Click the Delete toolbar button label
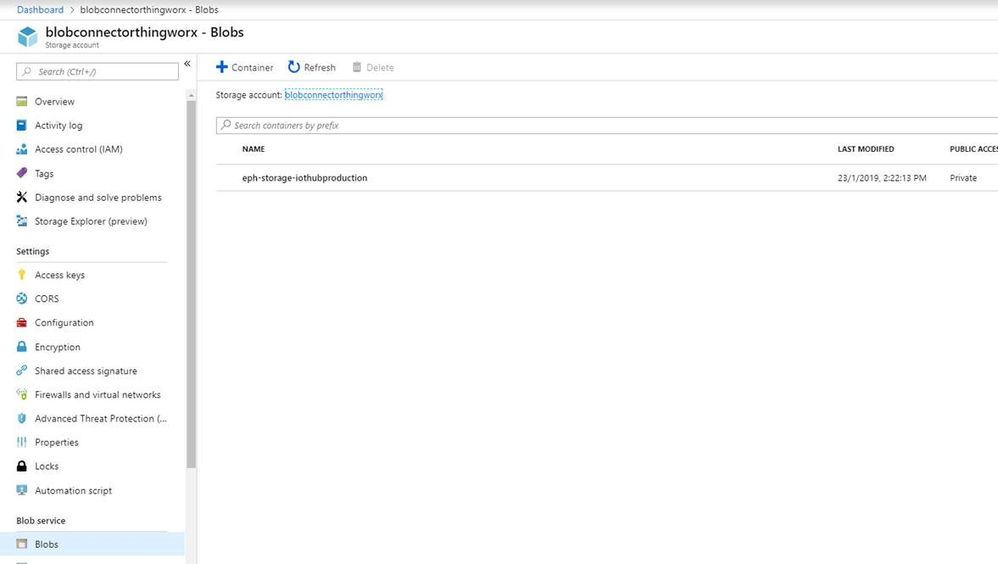998x564 pixels. [380, 67]
